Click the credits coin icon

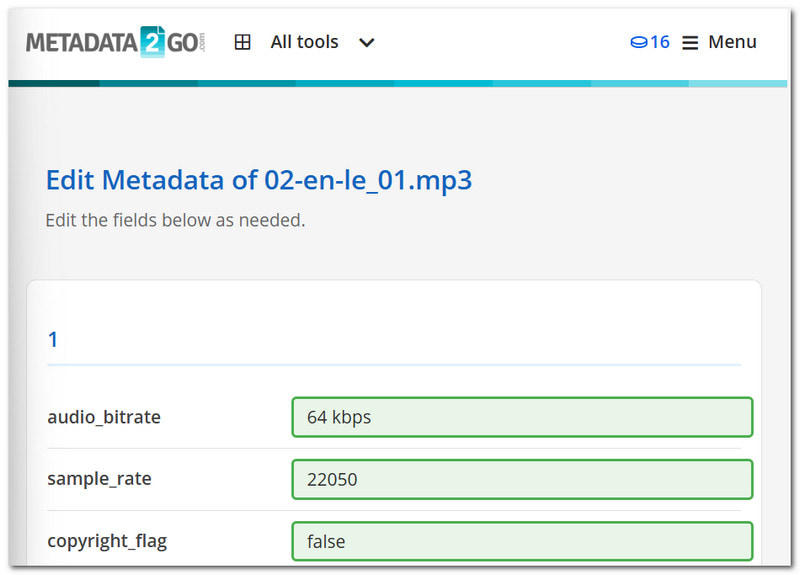point(639,42)
